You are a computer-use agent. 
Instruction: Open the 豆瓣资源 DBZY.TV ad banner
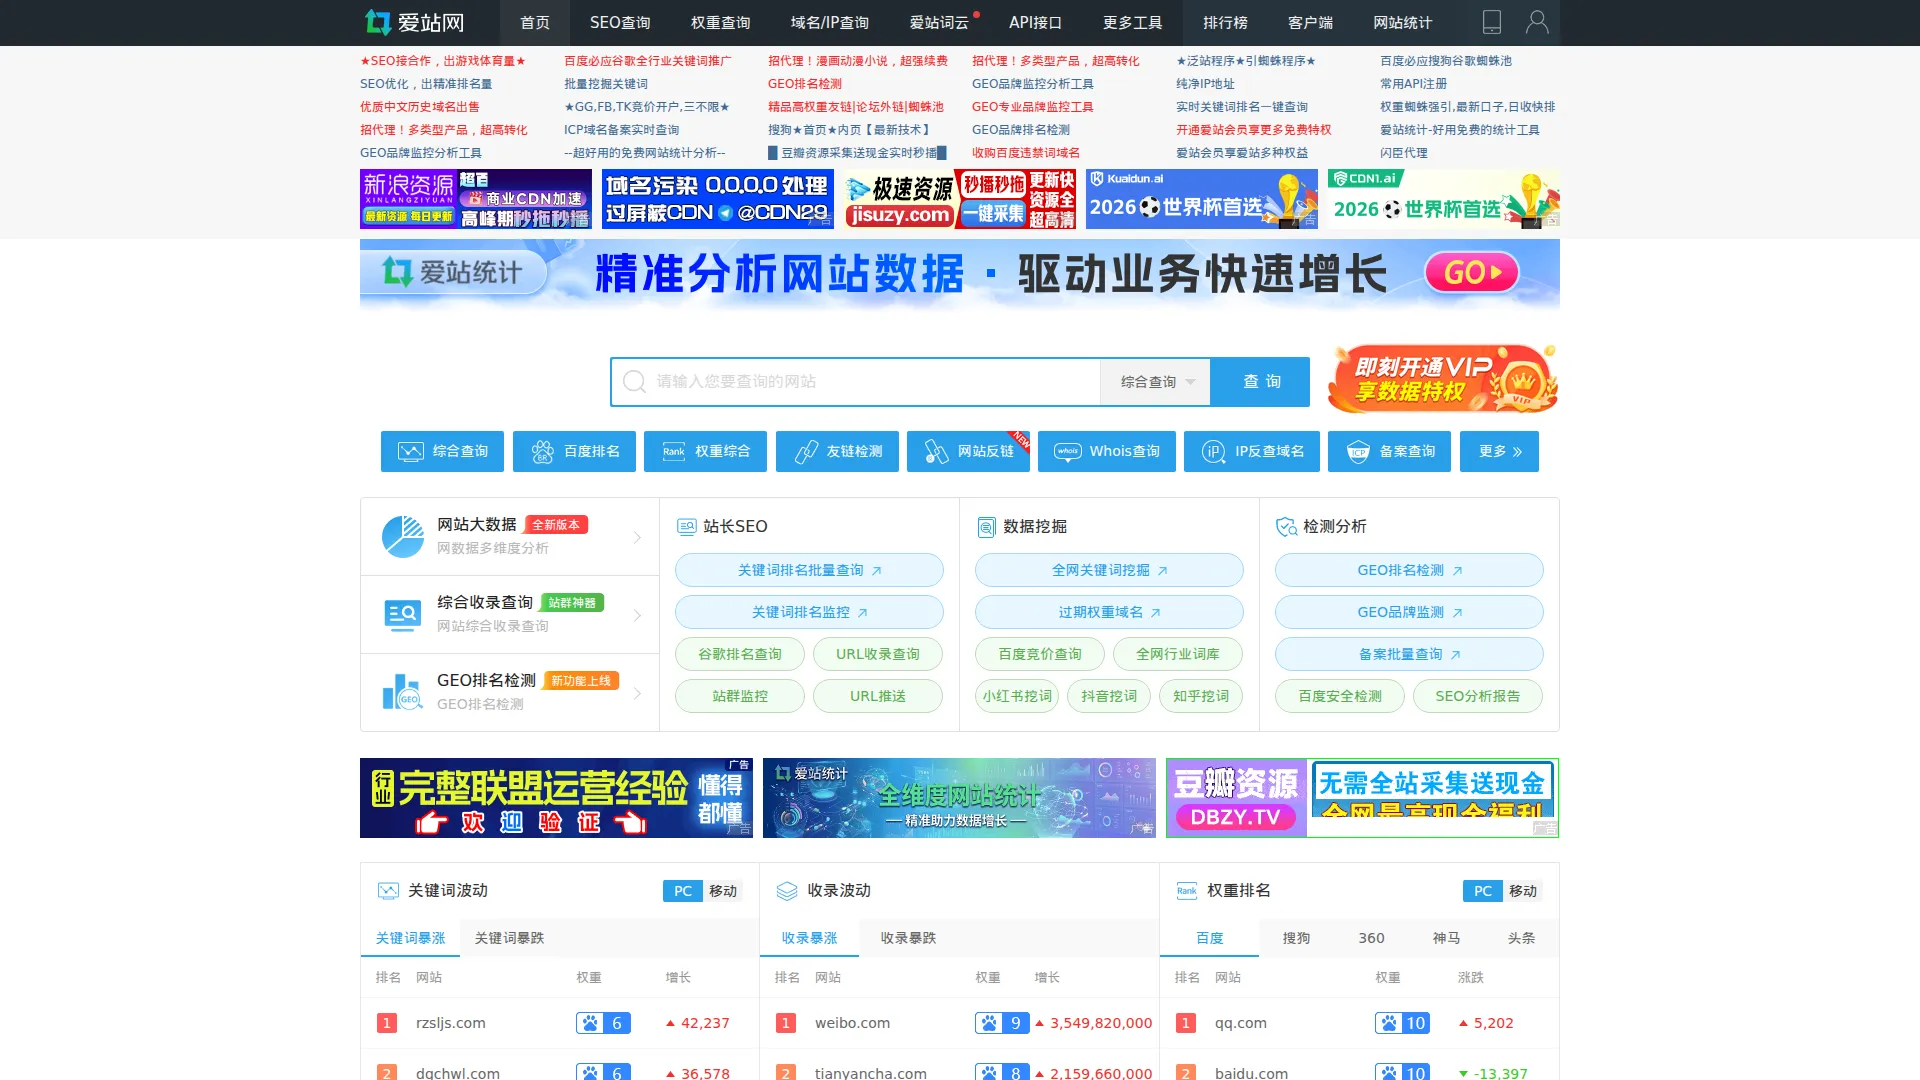point(1362,798)
